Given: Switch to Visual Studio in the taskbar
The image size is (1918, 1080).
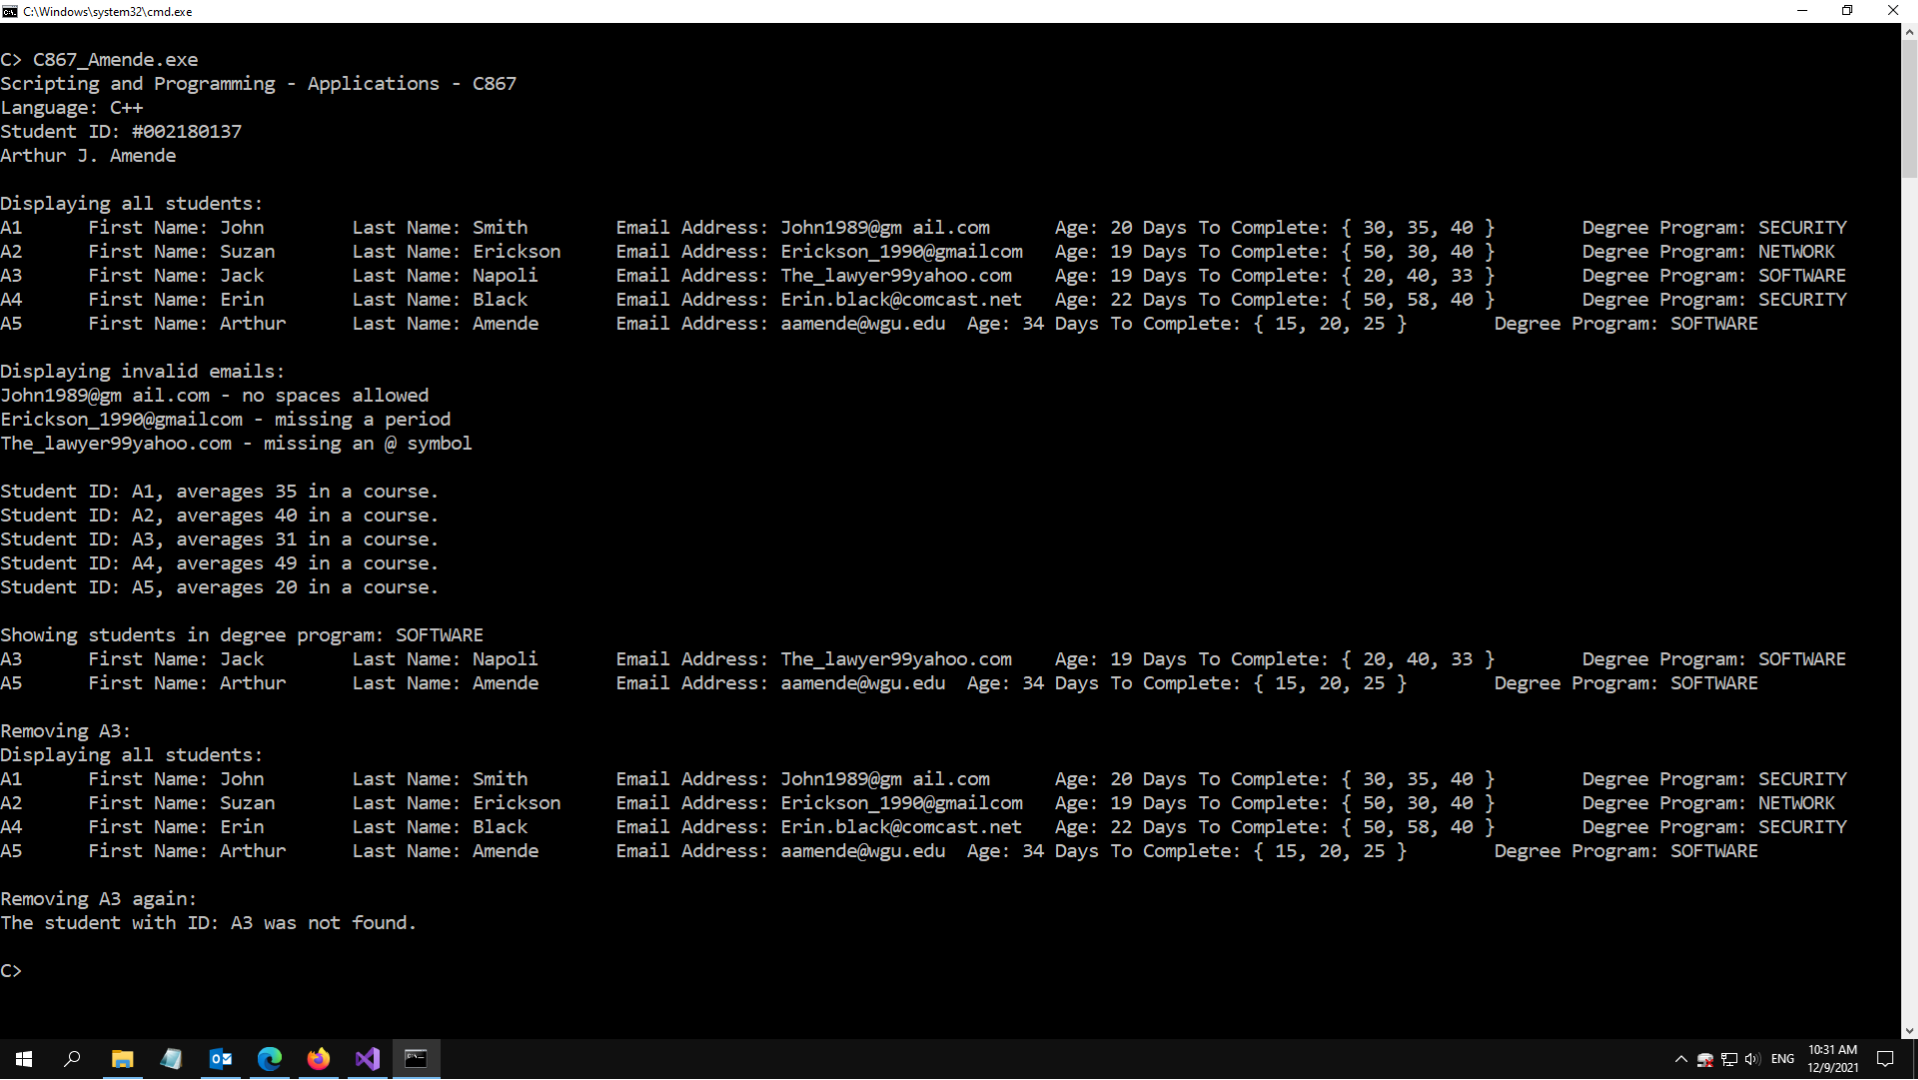Looking at the screenshot, I should (367, 1058).
